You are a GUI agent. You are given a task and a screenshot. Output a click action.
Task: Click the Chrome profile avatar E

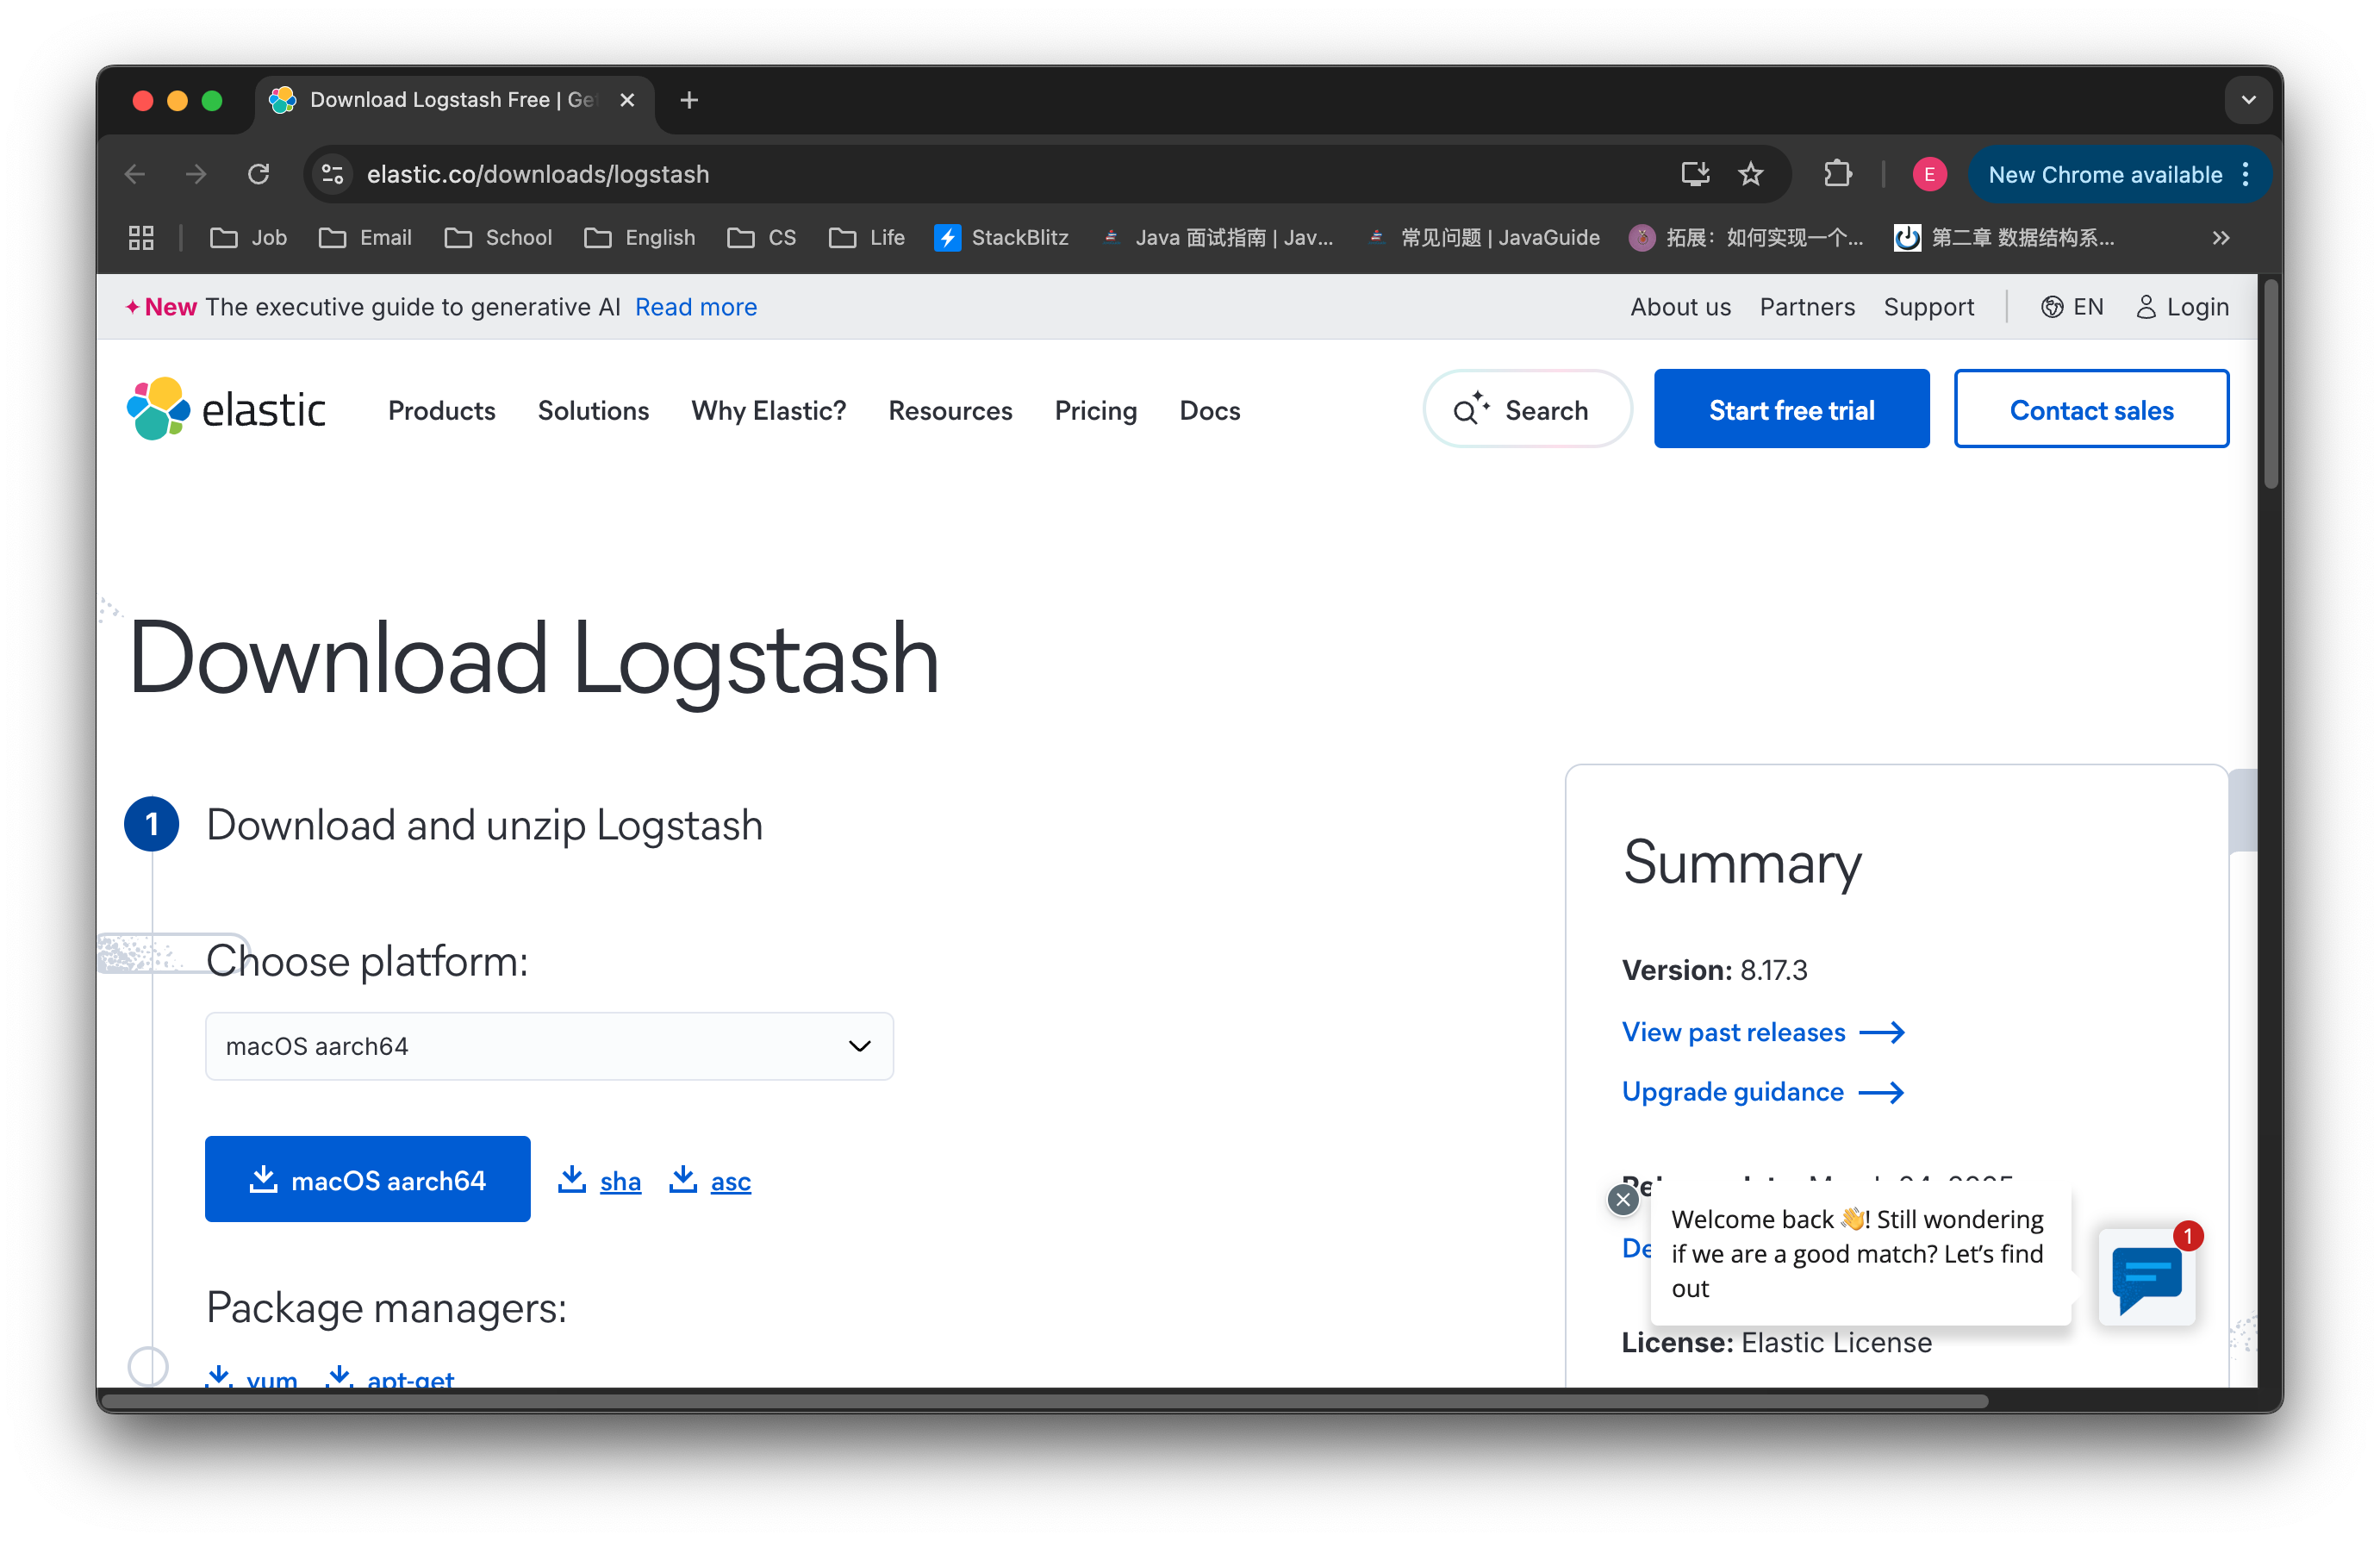[x=1929, y=174]
